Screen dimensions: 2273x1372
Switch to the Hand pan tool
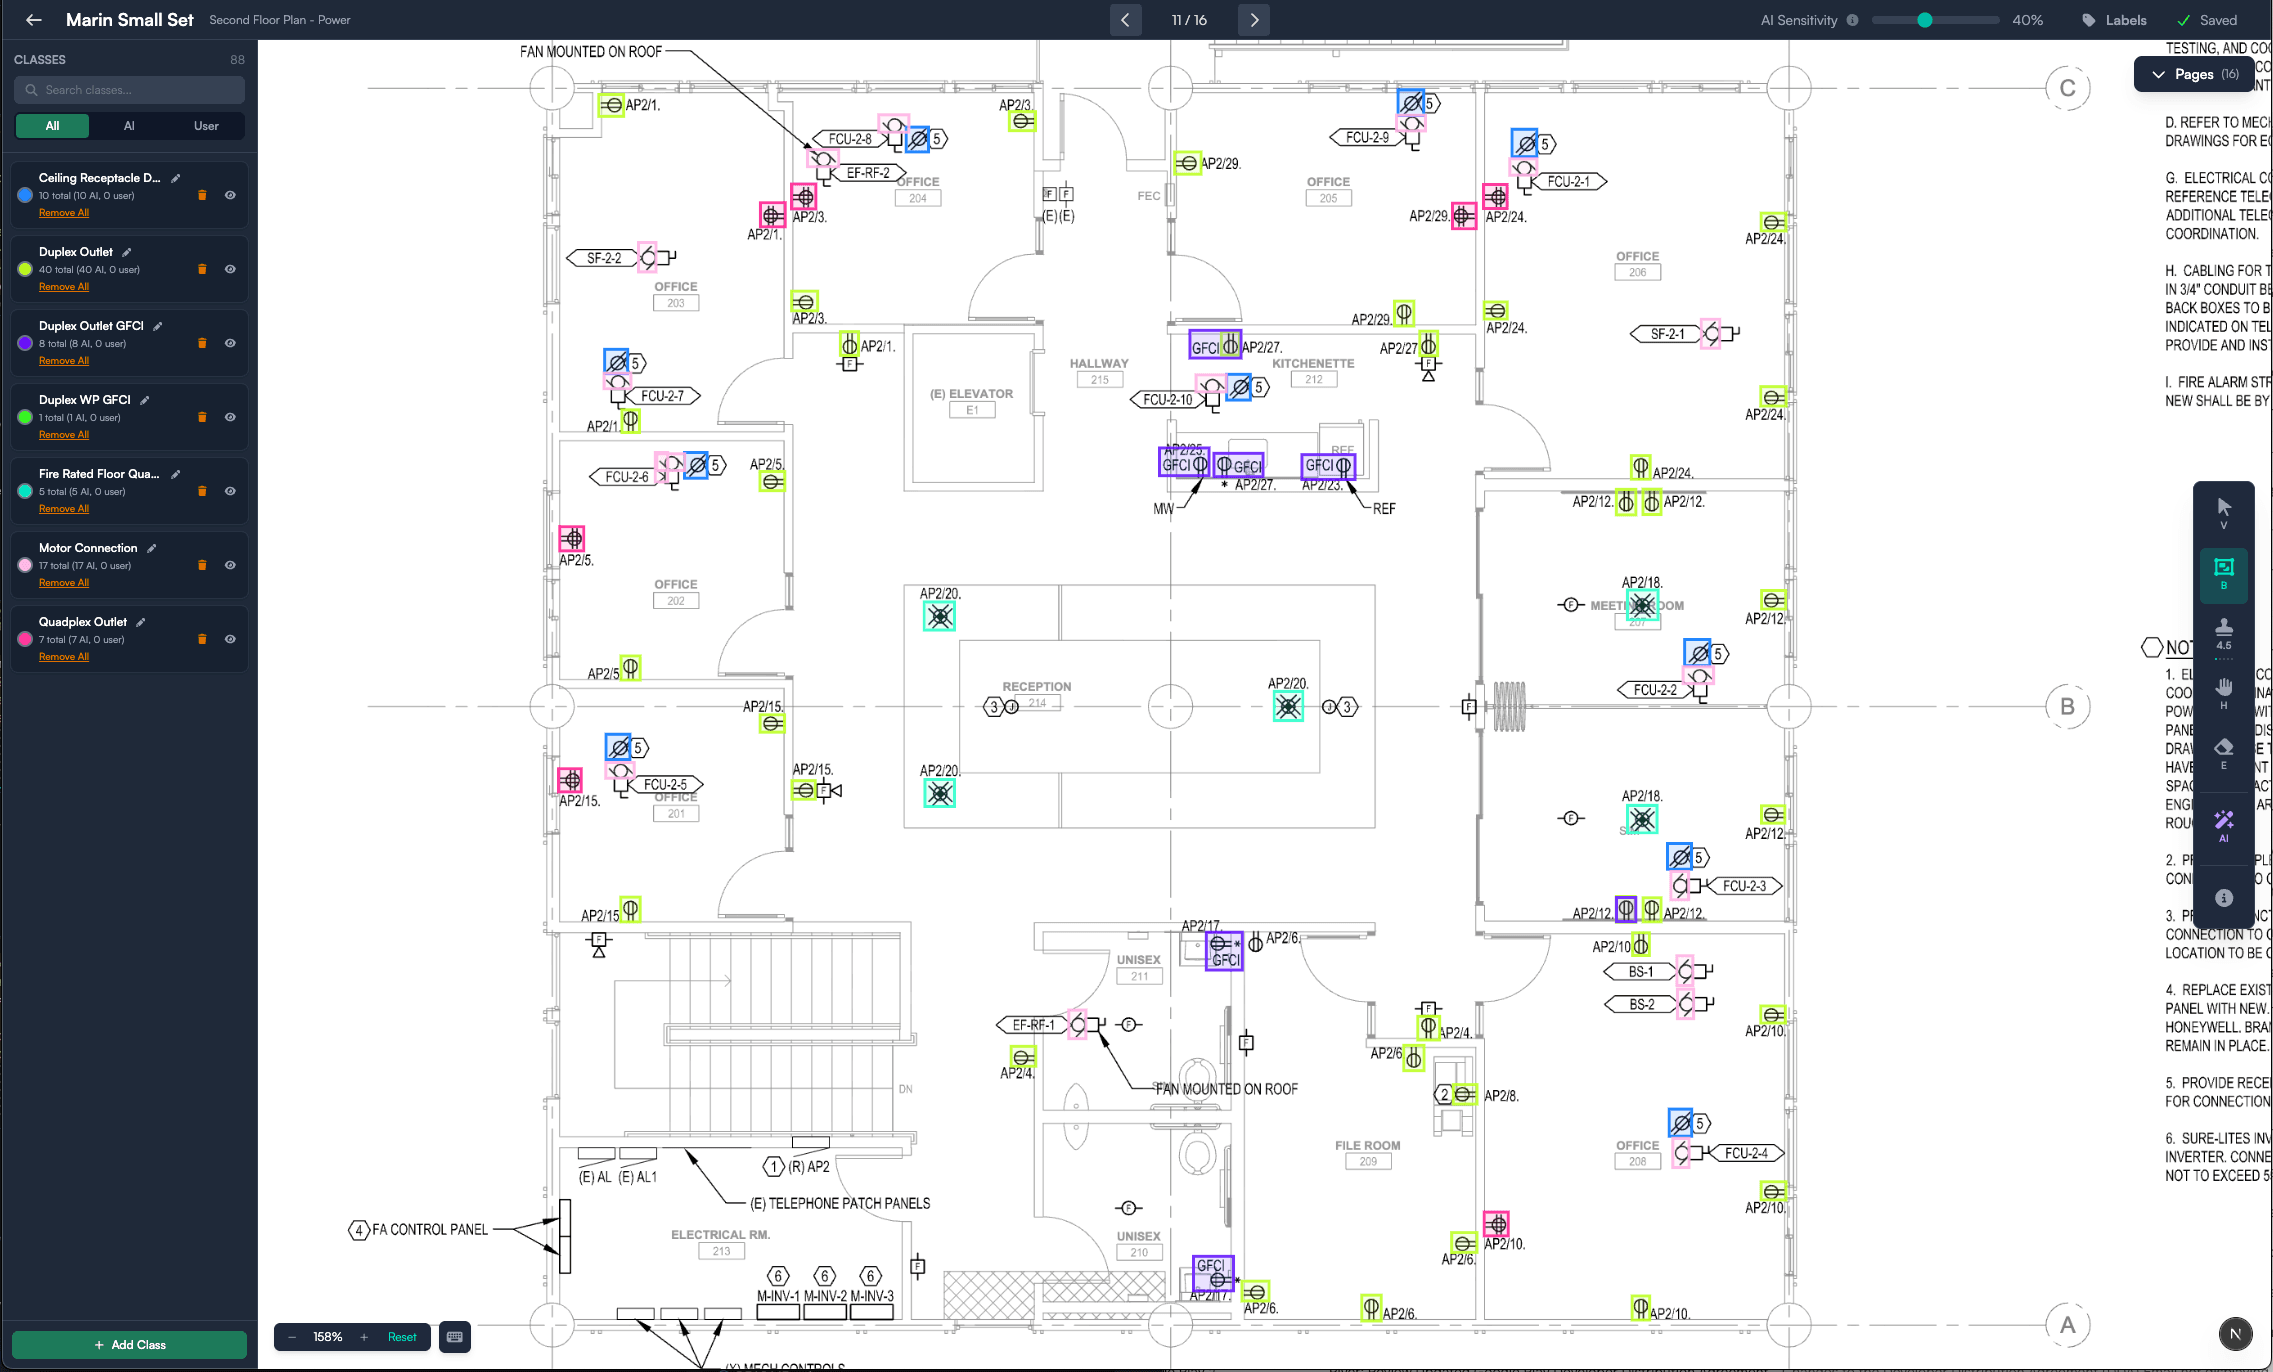[2224, 692]
